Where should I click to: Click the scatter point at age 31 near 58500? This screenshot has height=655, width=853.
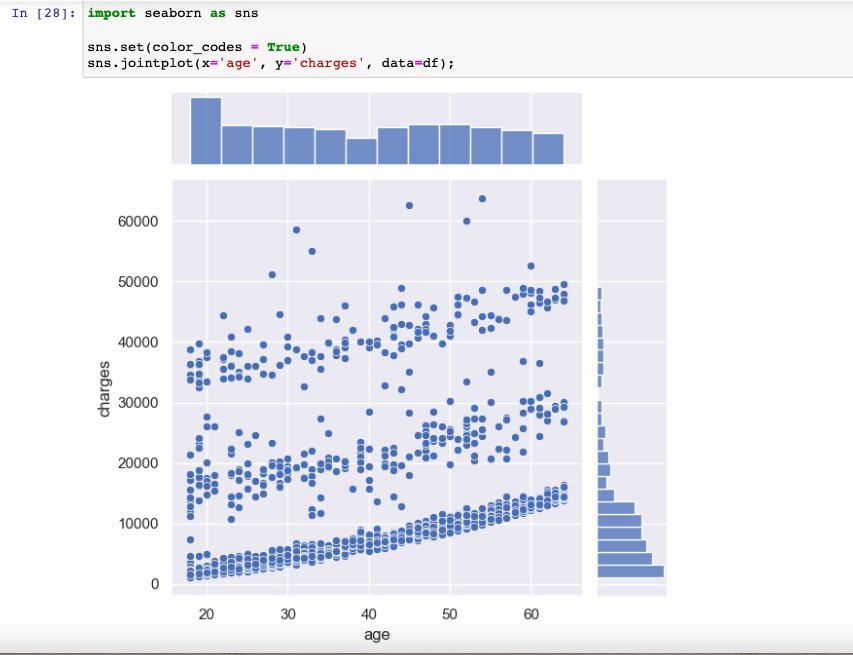click(x=296, y=230)
